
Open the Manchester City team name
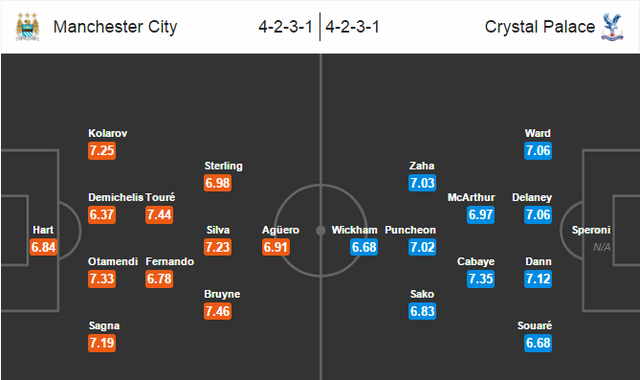click(115, 27)
